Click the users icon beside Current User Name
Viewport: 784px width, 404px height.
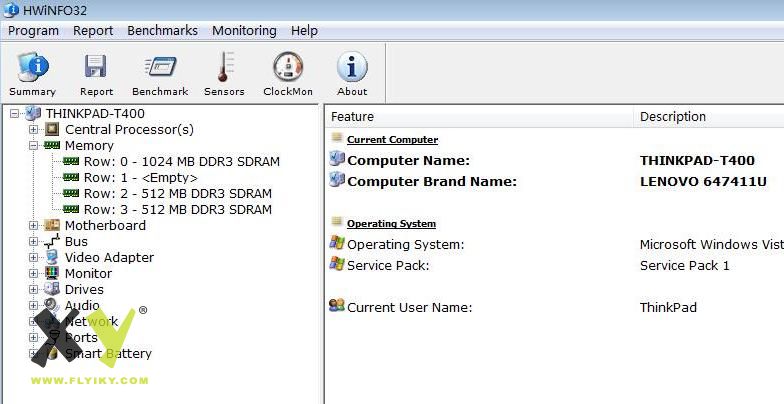coord(337,305)
